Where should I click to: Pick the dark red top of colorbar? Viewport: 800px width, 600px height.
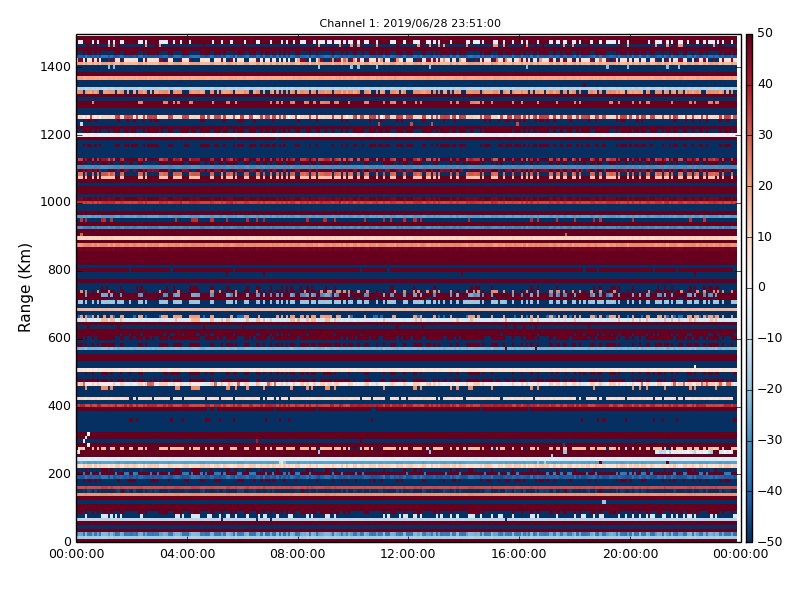click(749, 38)
